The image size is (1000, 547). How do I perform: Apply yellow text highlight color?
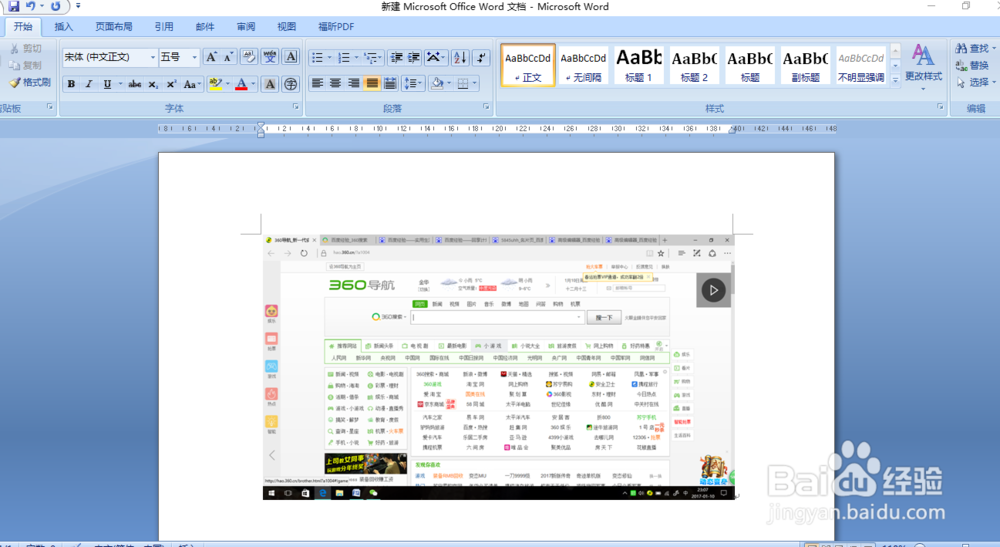click(x=216, y=84)
